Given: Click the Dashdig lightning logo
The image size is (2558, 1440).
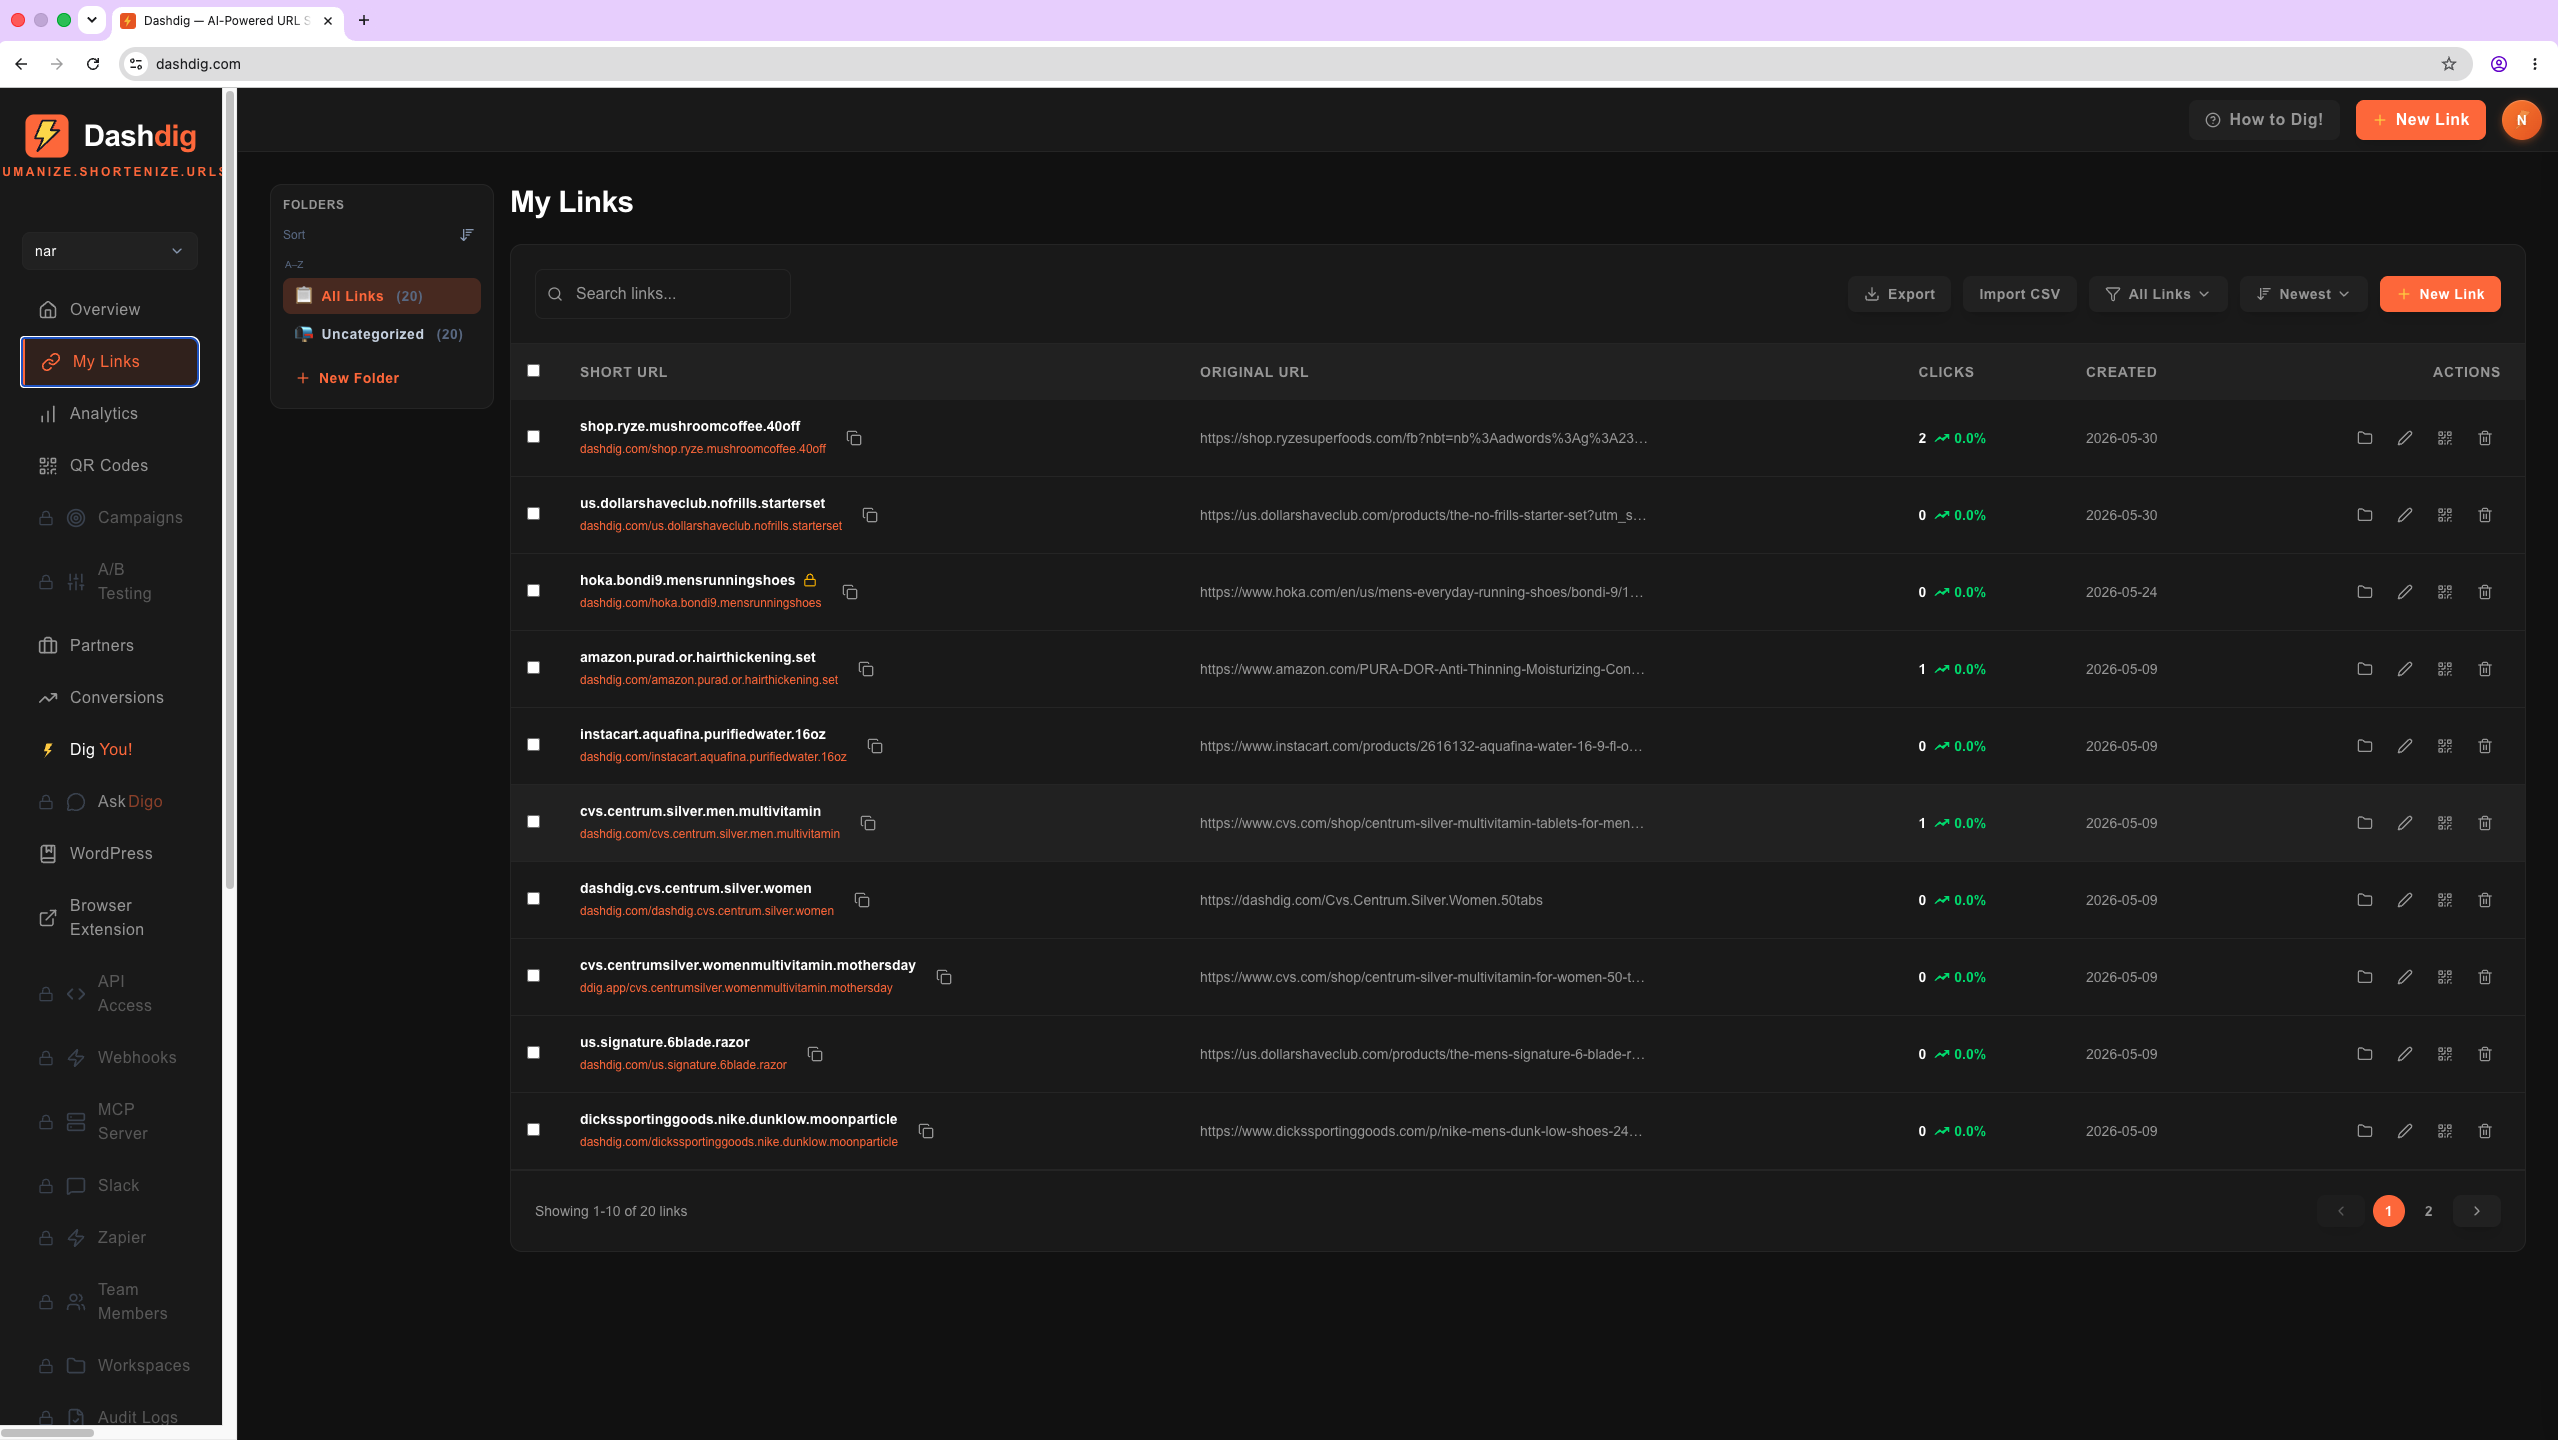Looking at the screenshot, I should pos(47,135).
